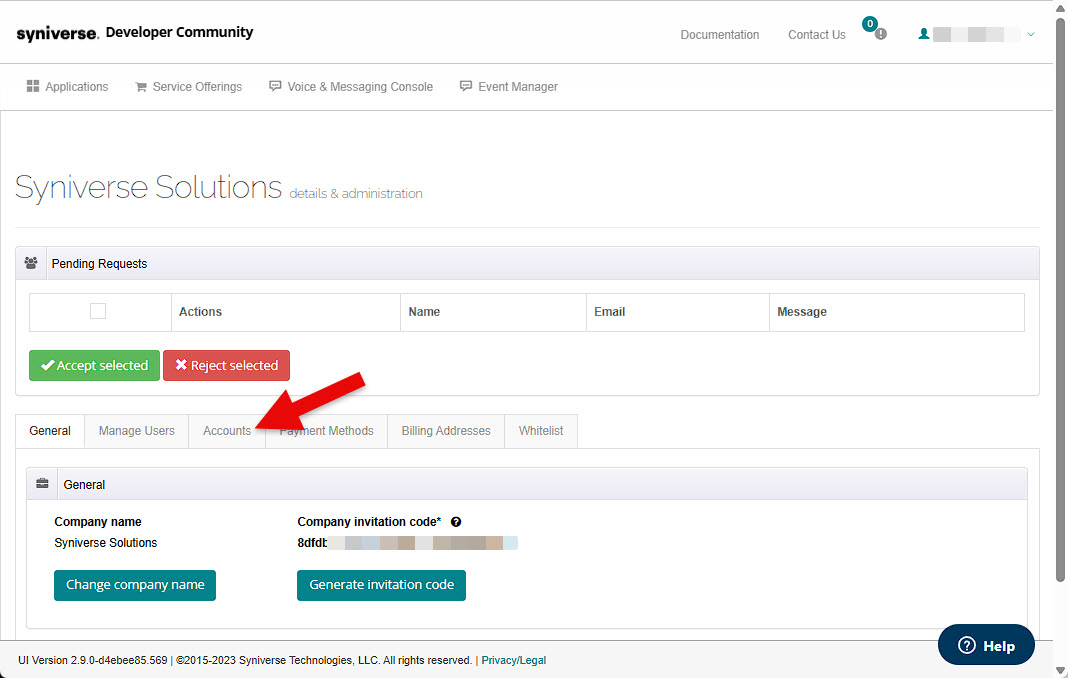Open the Privacy/Legal footer link
The height and width of the screenshot is (678, 1068).
(514, 660)
